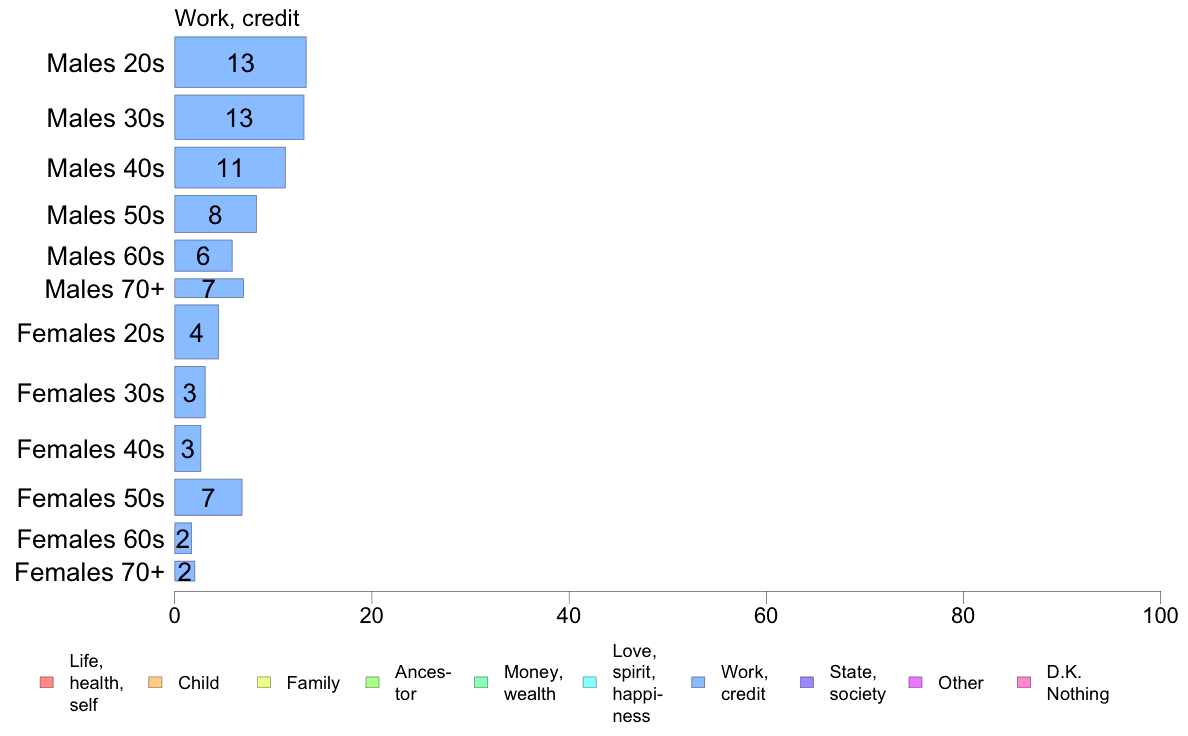Click the orange Child legend swatch
This screenshot has height=736, width=1188.
coord(155,683)
